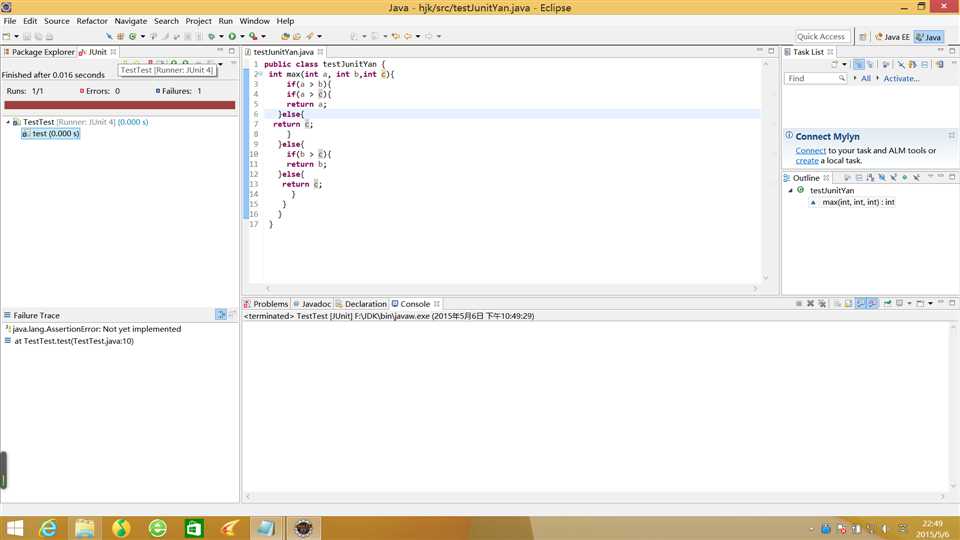The width and height of the screenshot is (960, 540).
Task: Collapse the TestTest node in JUnit tree
Action: click(8, 122)
